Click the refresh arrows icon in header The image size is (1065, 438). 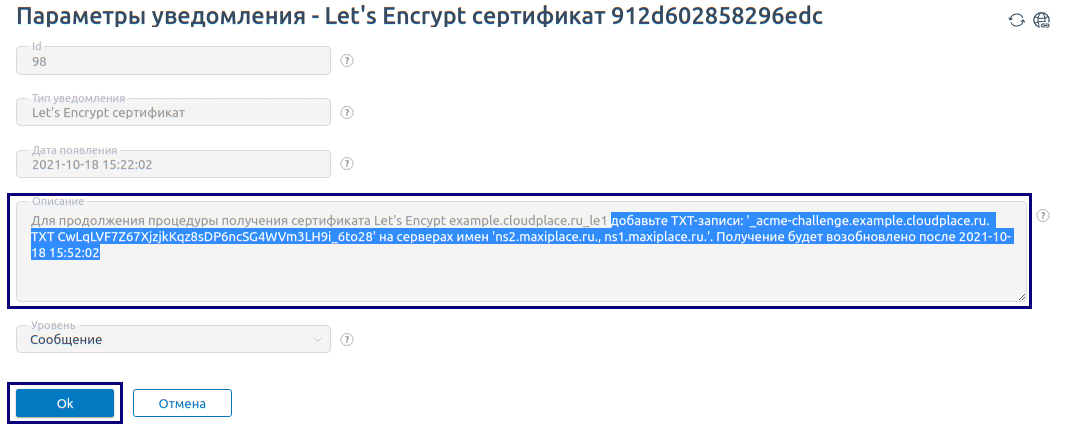click(1016, 20)
